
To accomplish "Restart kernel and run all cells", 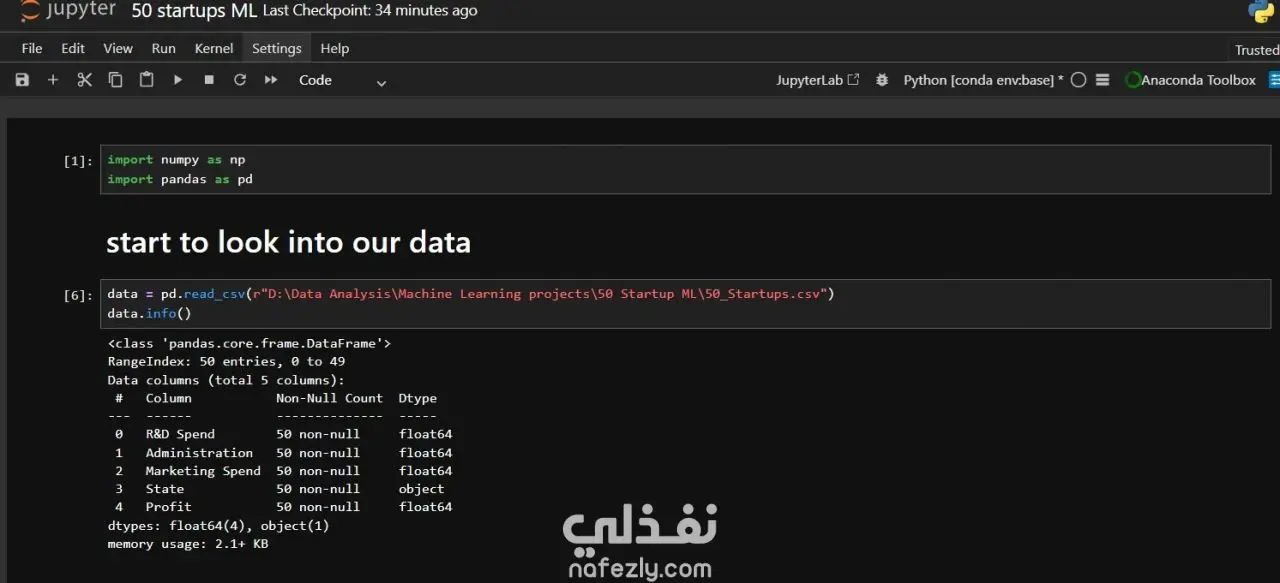I will pyautogui.click(x=271, y=80).
